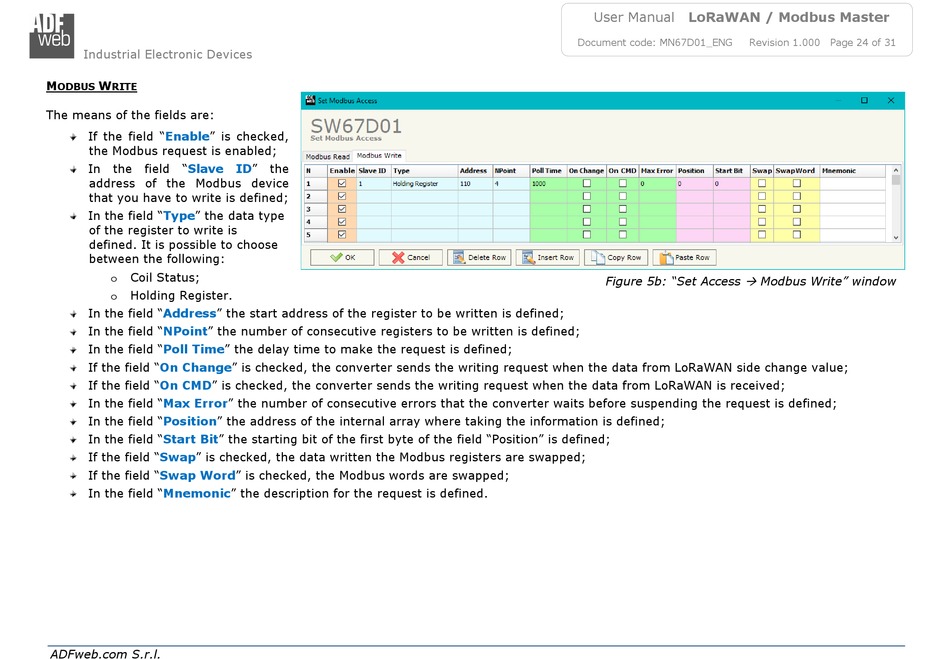Image resolution: width=950 pixels, height=659 pixels.
Task: Confirm with the OK button
Action: click(x=343, y=257)
